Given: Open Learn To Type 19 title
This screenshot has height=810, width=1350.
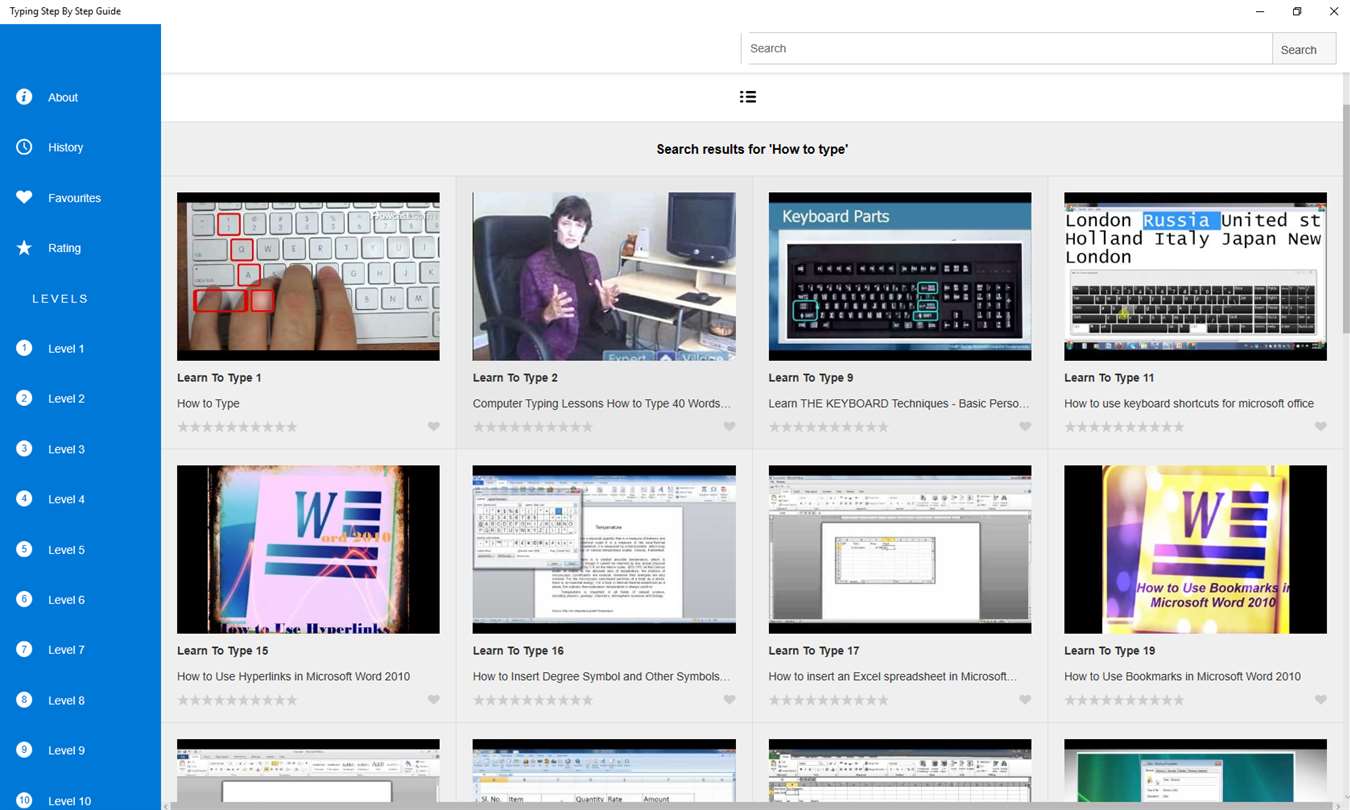Looking at the screenshot, I should (x=1109, y=651).
